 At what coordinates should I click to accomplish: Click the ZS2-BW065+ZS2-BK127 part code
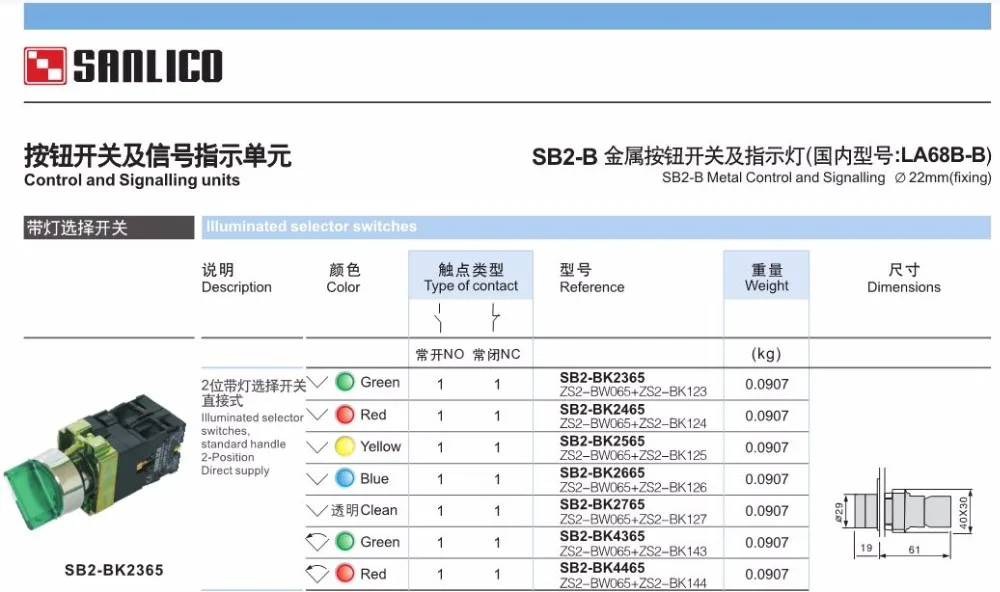click(x=633, y=519)
